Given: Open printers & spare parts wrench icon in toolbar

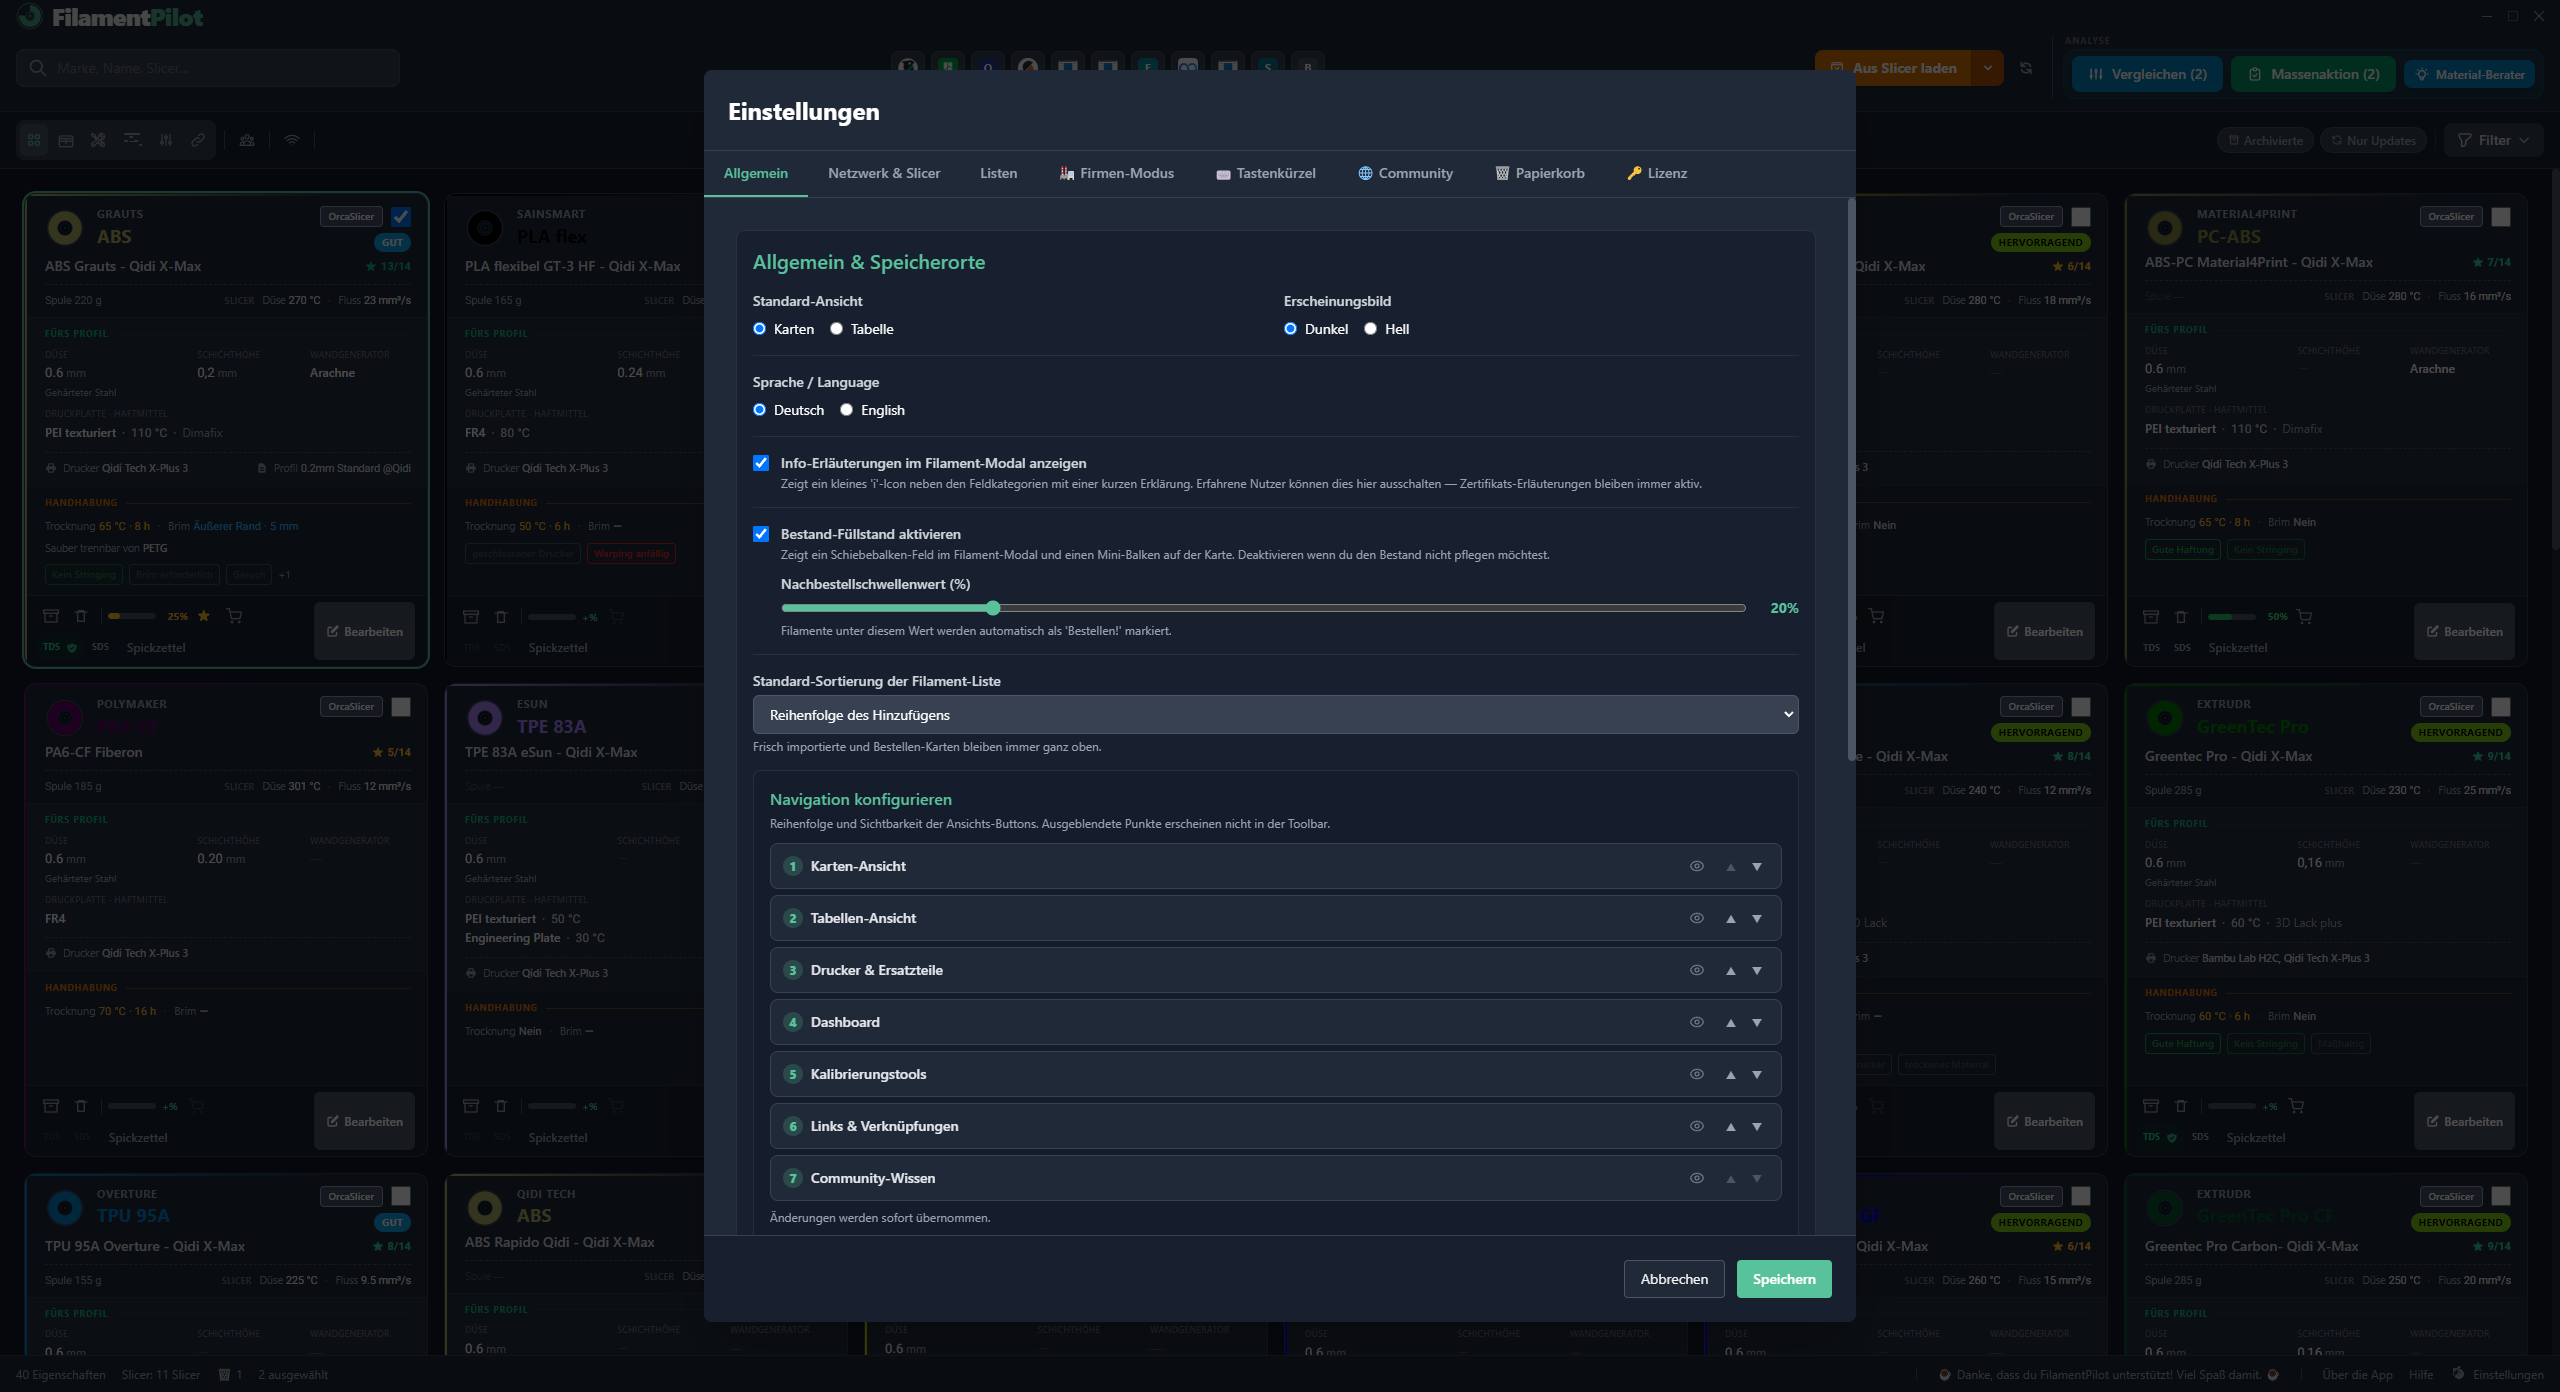Looking at the screenshot, I should (x=98, y=140).
